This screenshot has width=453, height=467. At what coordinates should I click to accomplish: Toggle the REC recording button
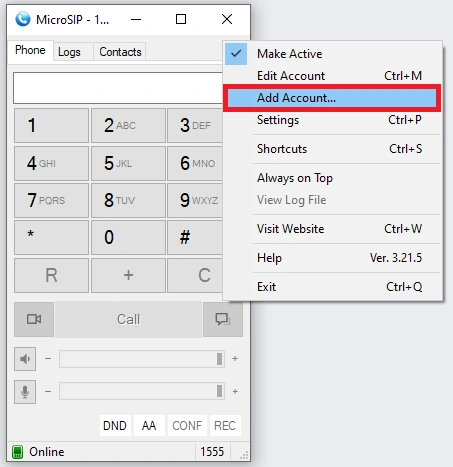(x=225, y=426)
